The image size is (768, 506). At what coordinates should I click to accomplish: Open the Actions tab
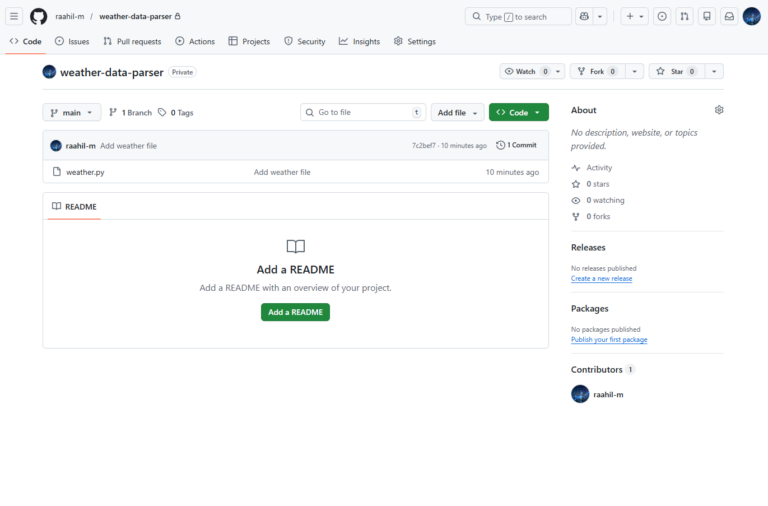195,42
